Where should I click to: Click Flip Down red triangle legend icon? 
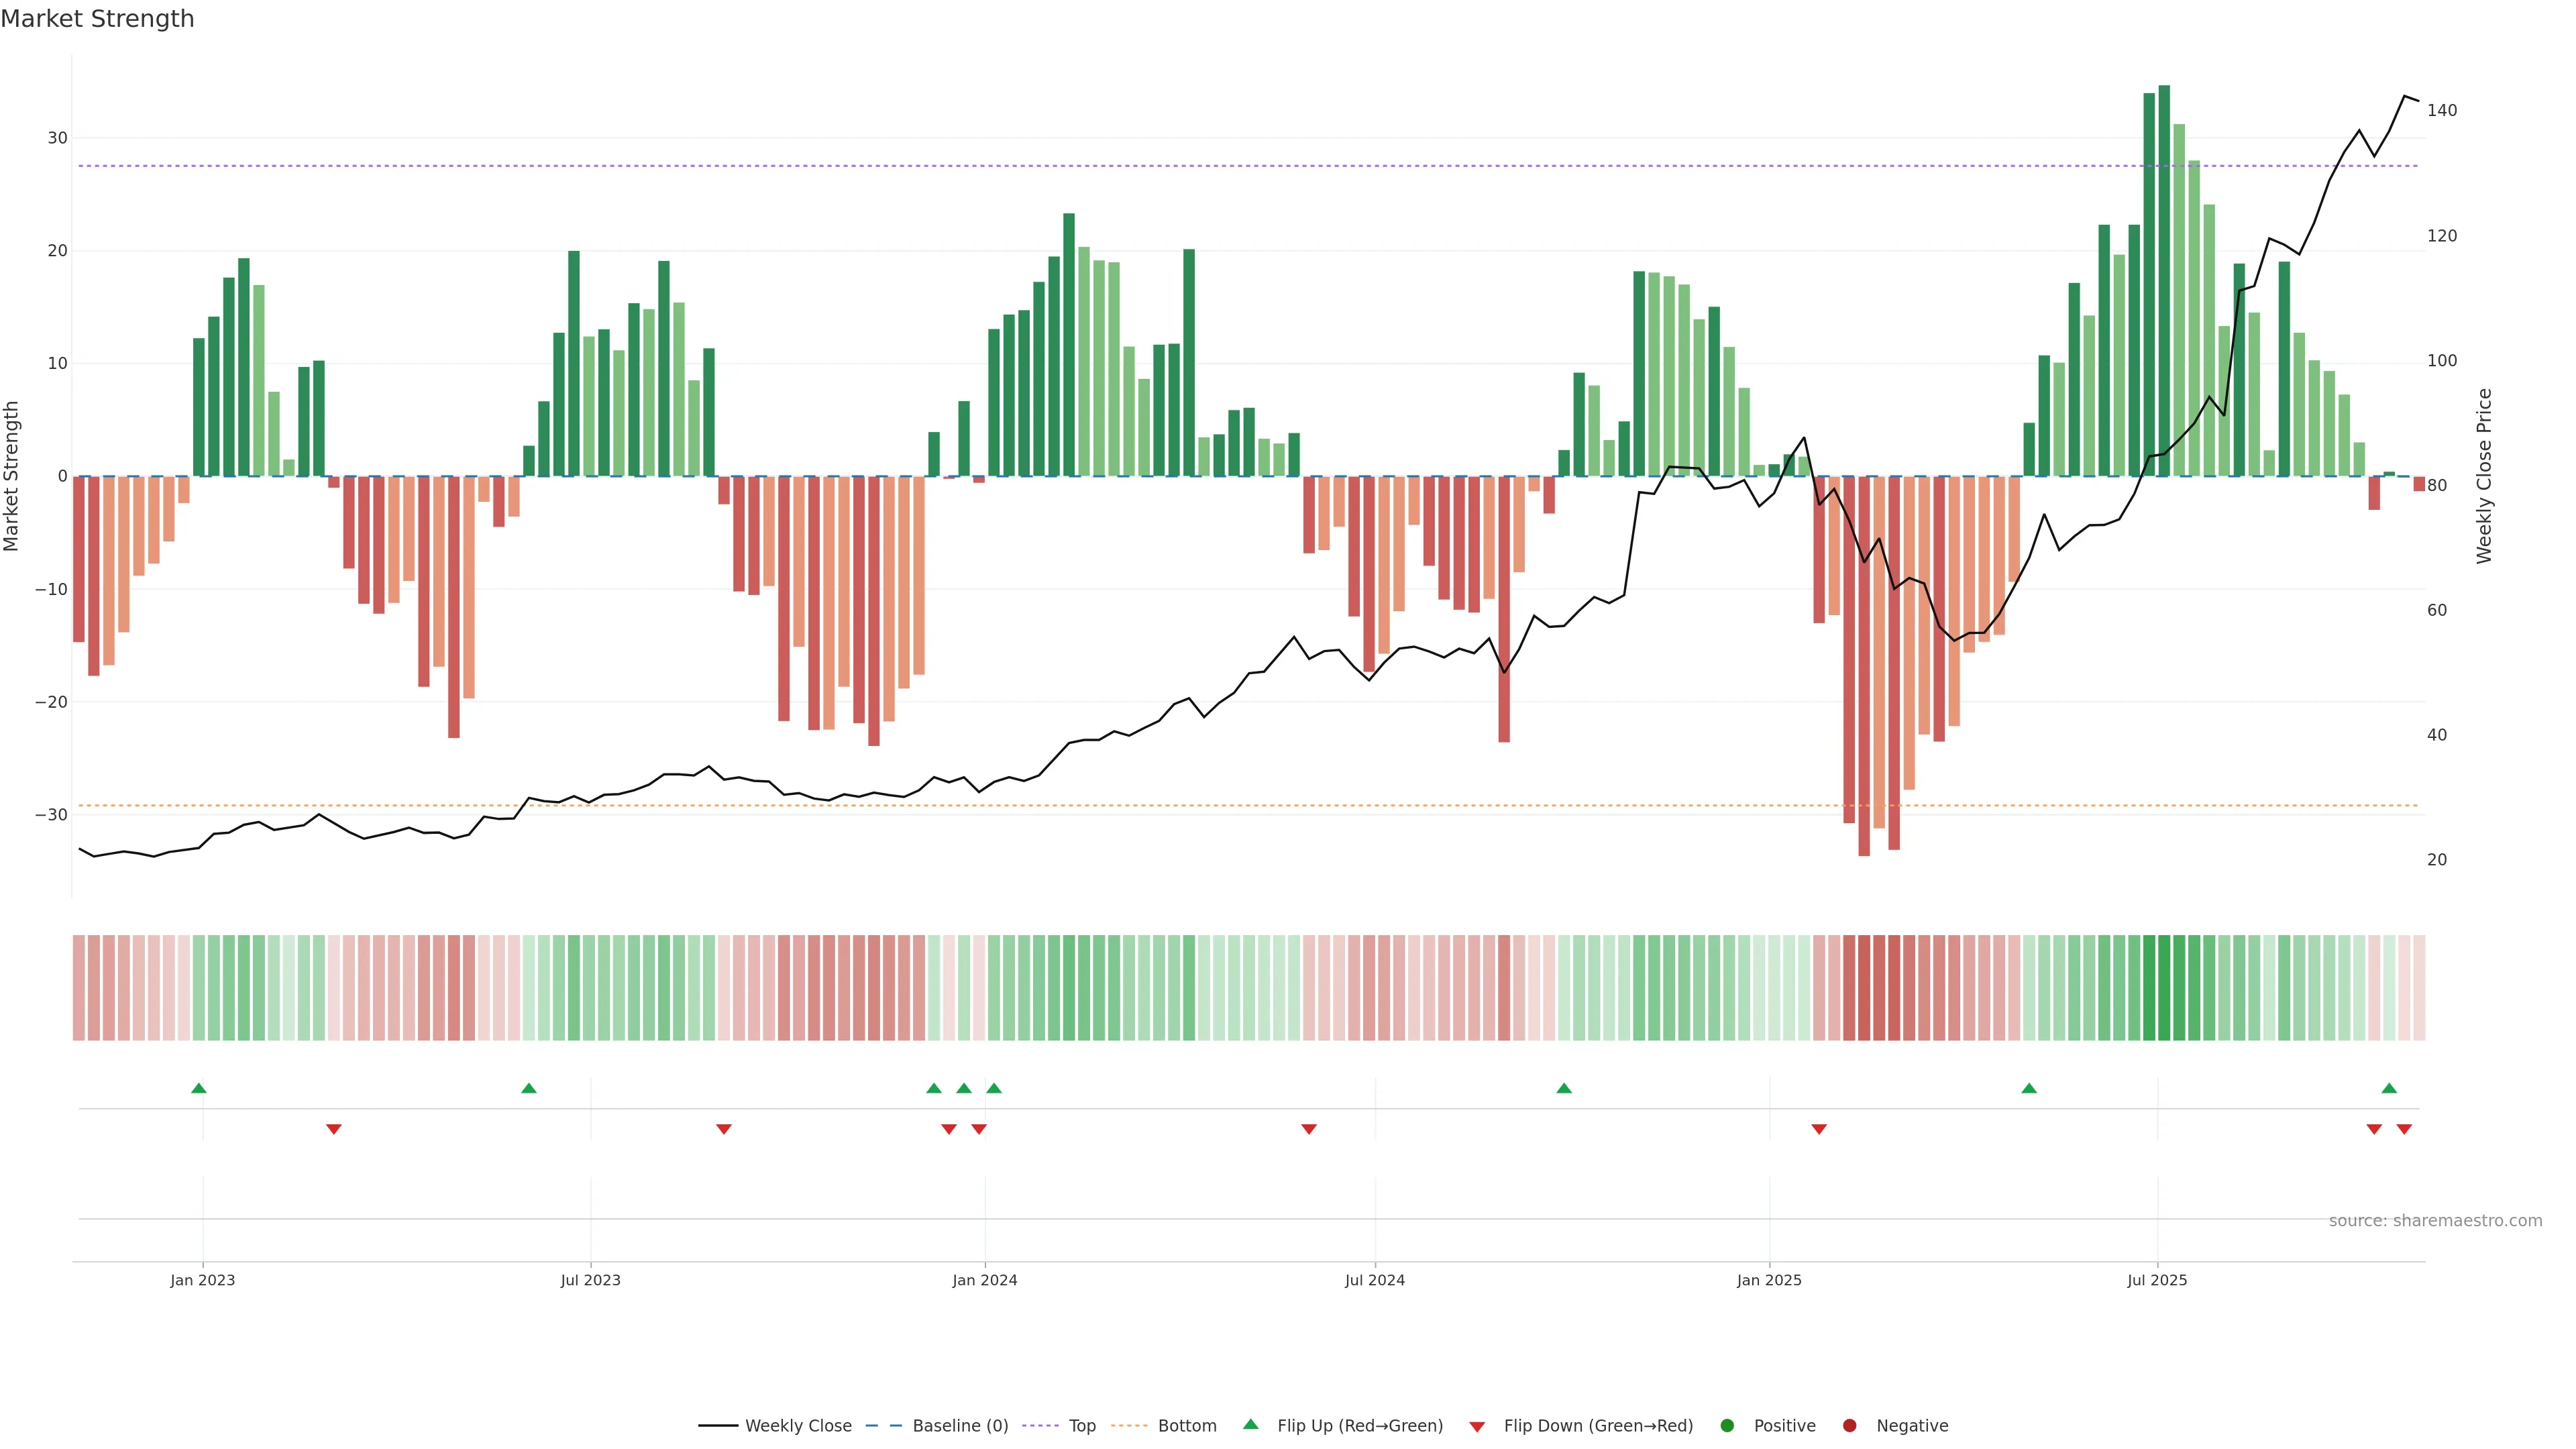point(1477,1427)
